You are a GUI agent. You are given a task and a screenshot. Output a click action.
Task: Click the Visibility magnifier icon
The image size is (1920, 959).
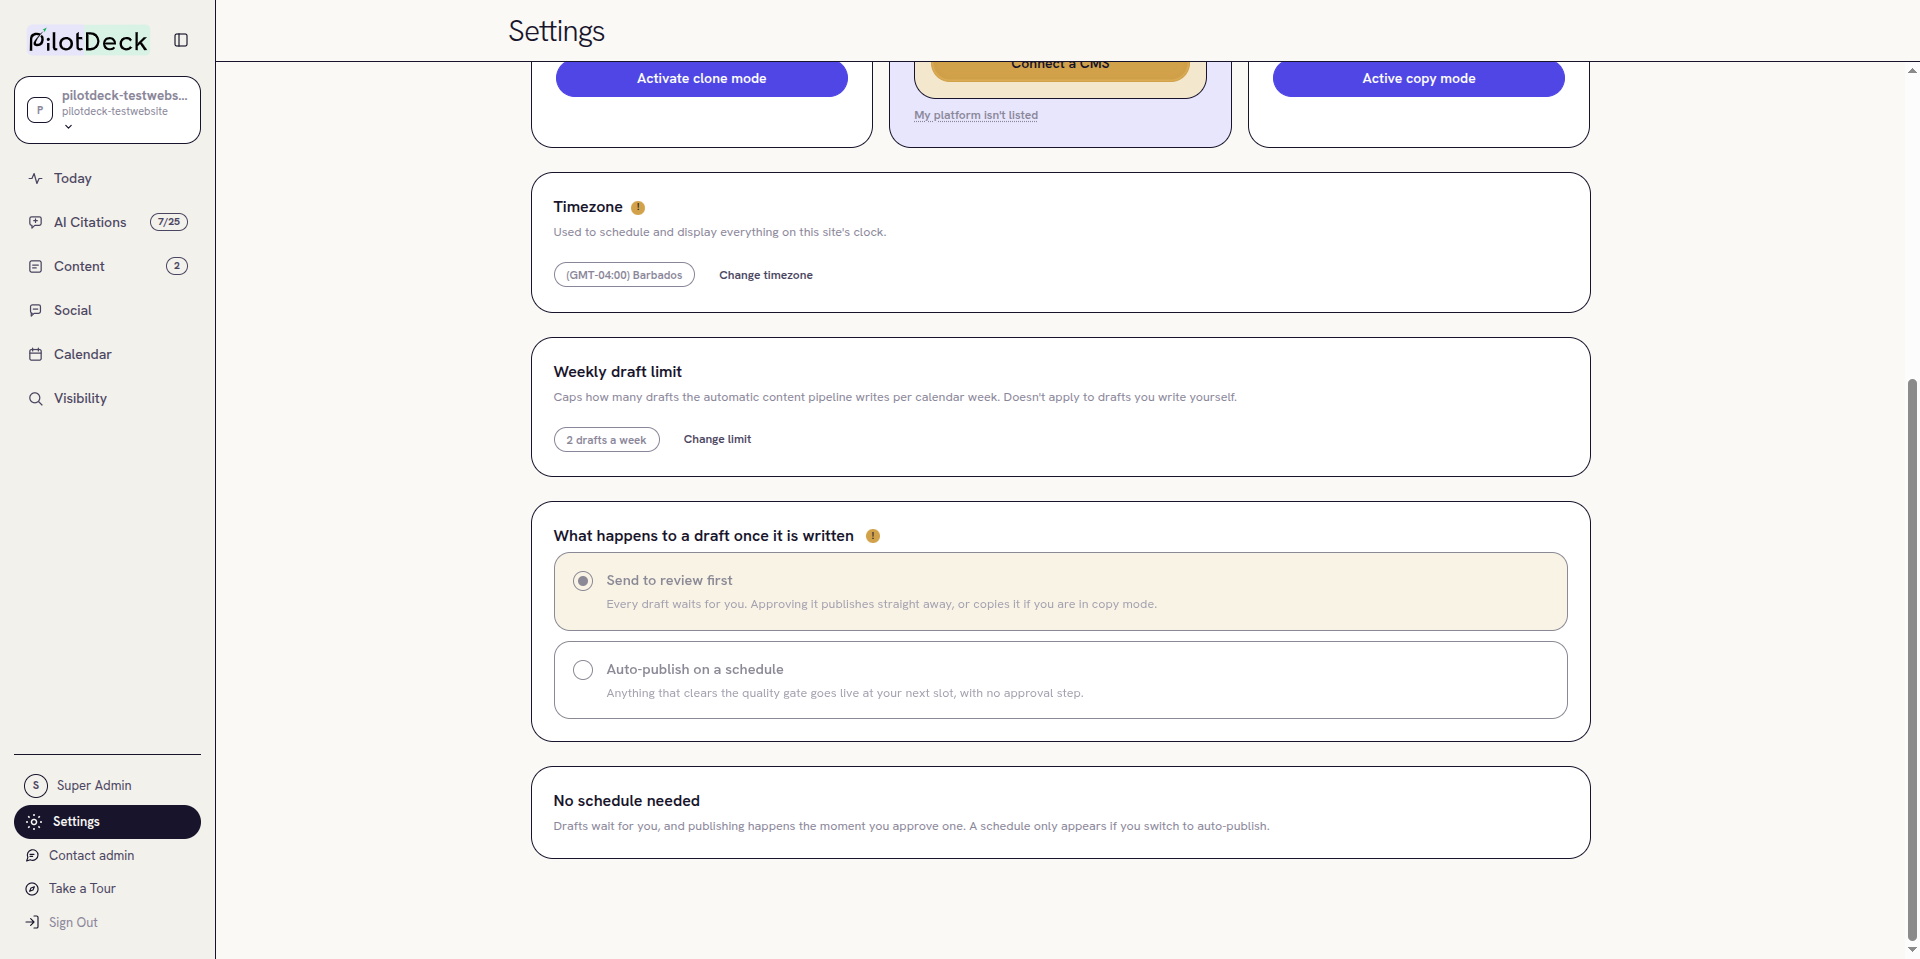tap(36, 398)
